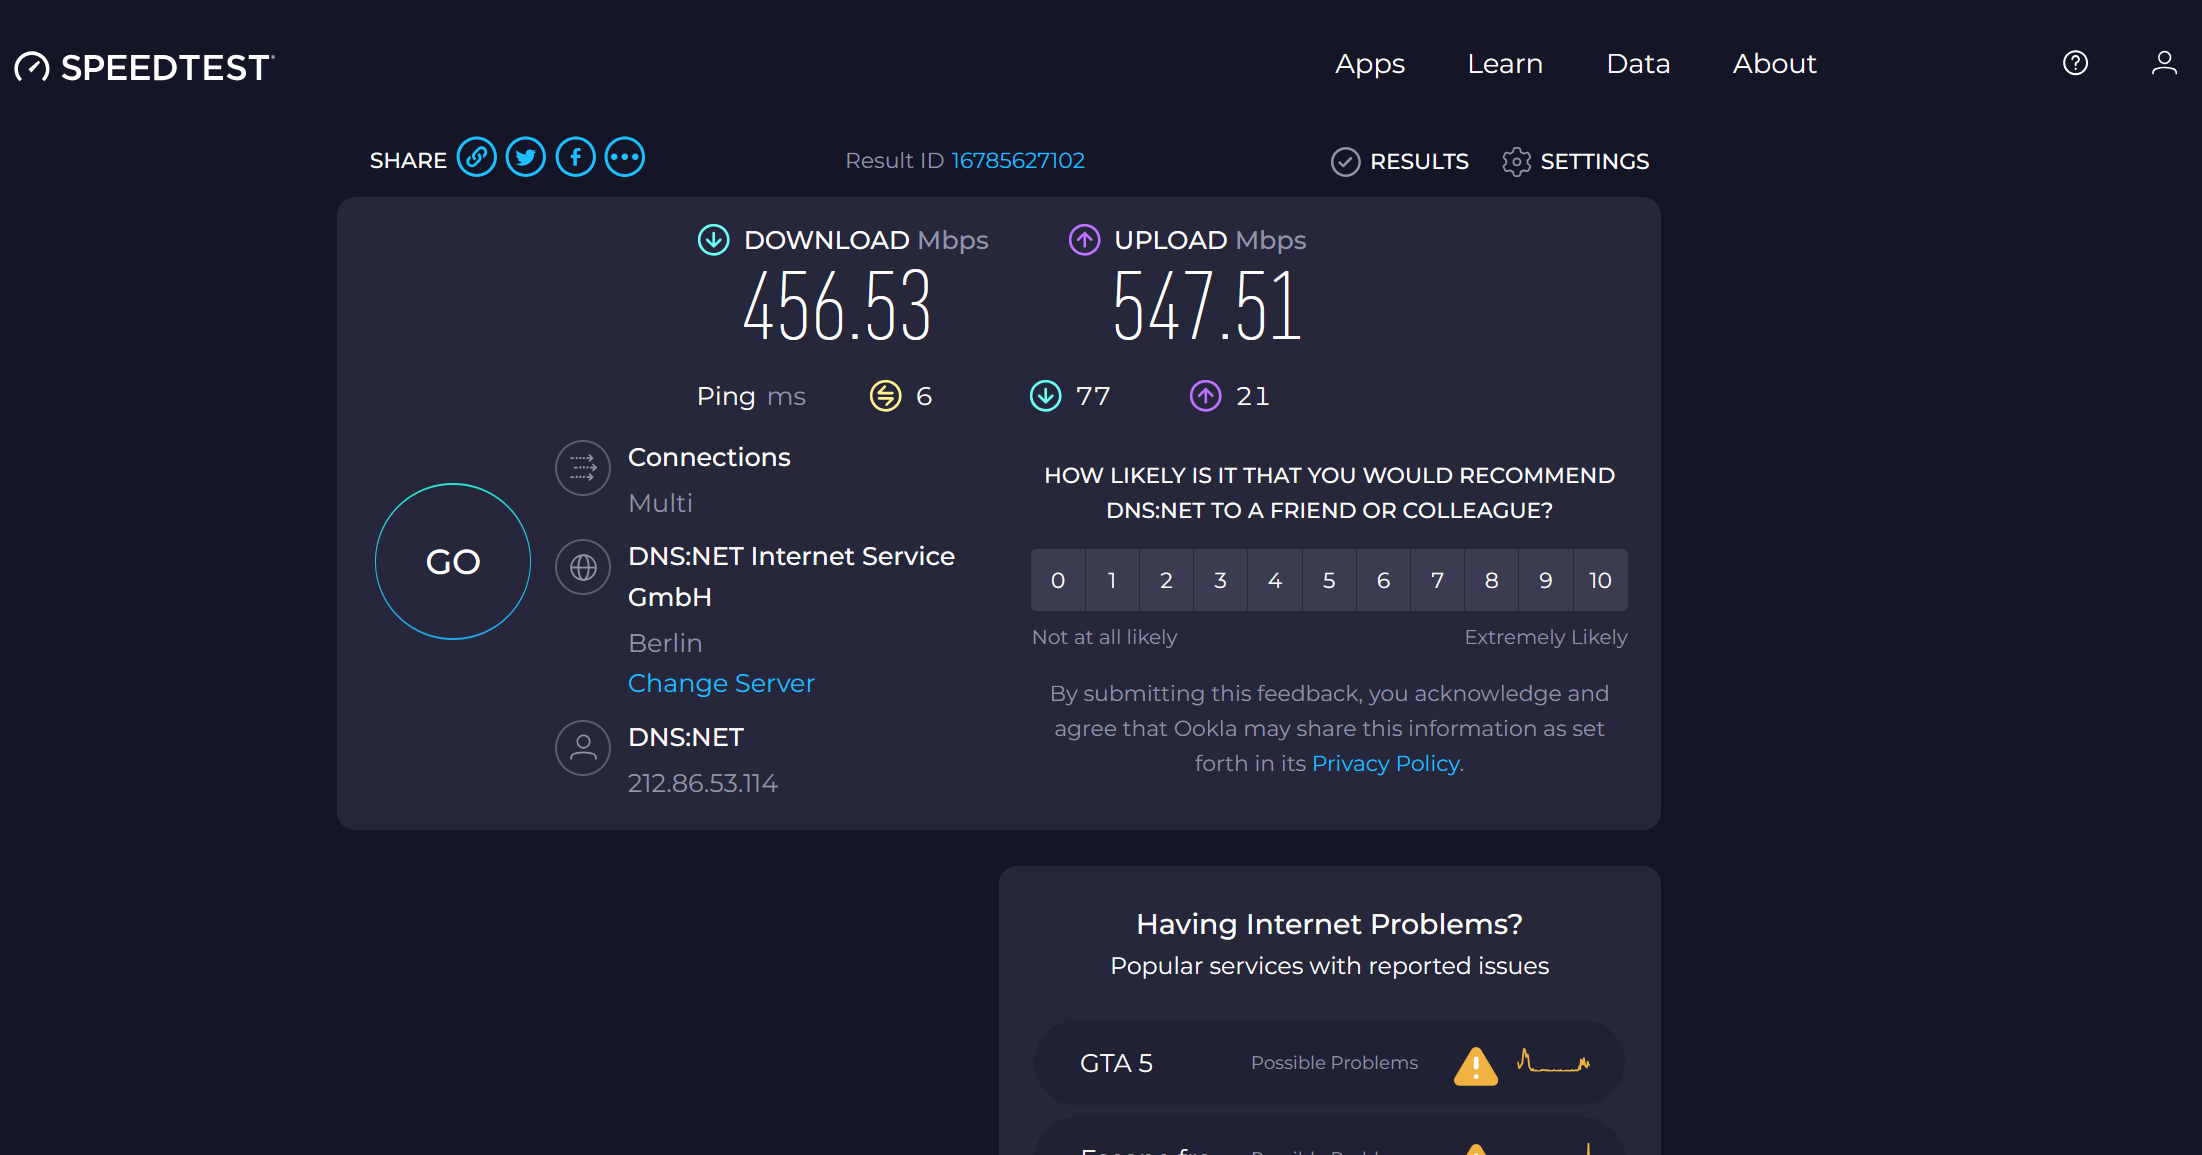The image size is (2202, 1155).
Task: Click the yellow idle ping icon
Action: [x=885, y=396]
